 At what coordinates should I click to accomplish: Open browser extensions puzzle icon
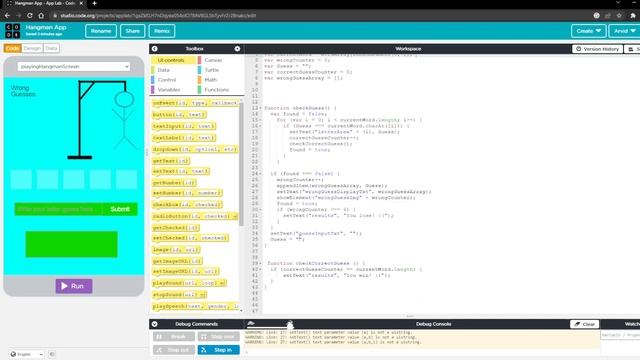pos(633,16)
